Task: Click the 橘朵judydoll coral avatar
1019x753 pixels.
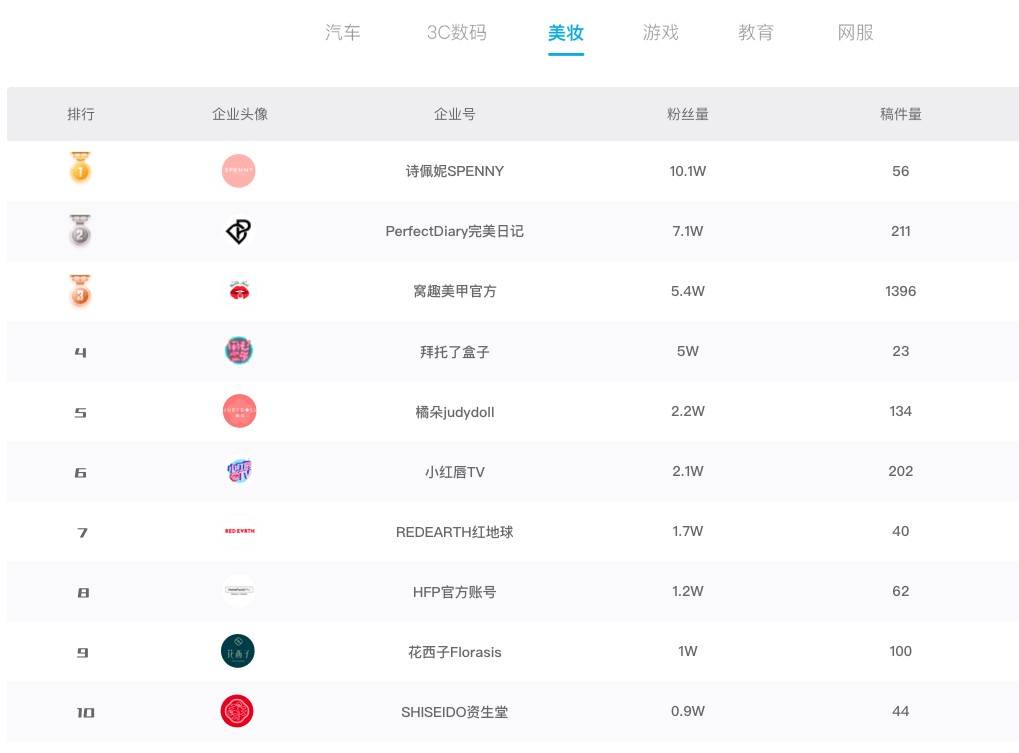Action: pos(239,411)
